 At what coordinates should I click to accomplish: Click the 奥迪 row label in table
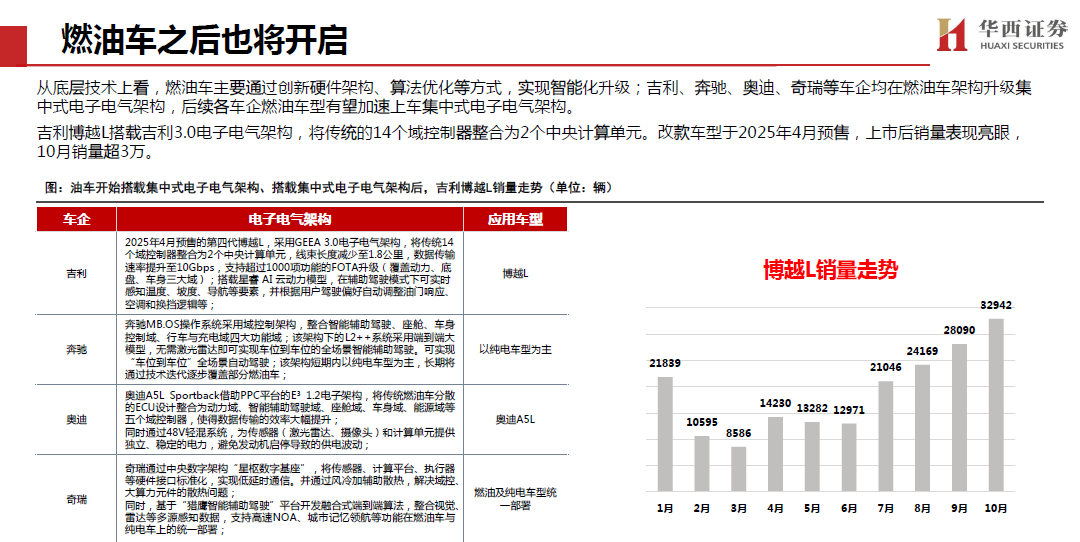coord(76,419)
